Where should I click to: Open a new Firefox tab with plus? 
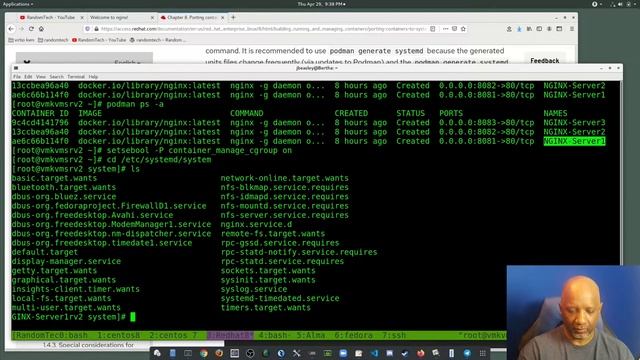coord(233,18)
